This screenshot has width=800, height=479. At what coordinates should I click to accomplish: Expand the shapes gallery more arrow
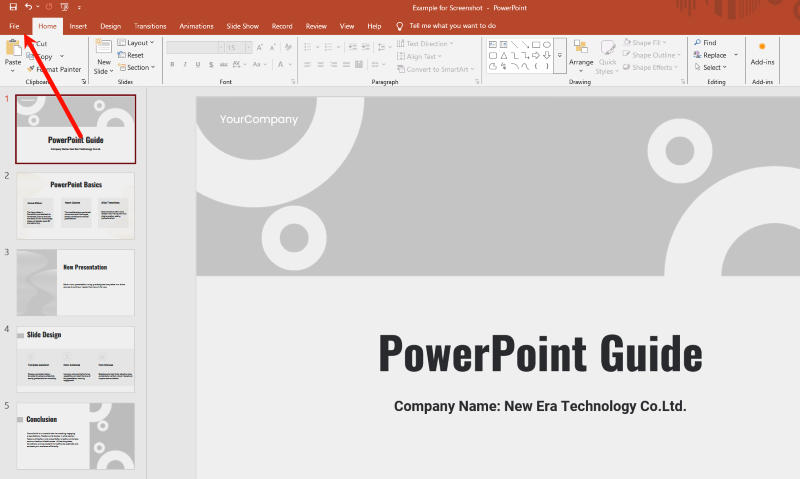pos(560,56)
